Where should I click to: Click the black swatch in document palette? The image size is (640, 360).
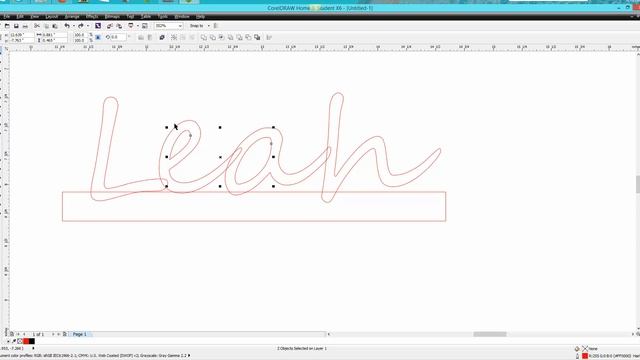31,341
